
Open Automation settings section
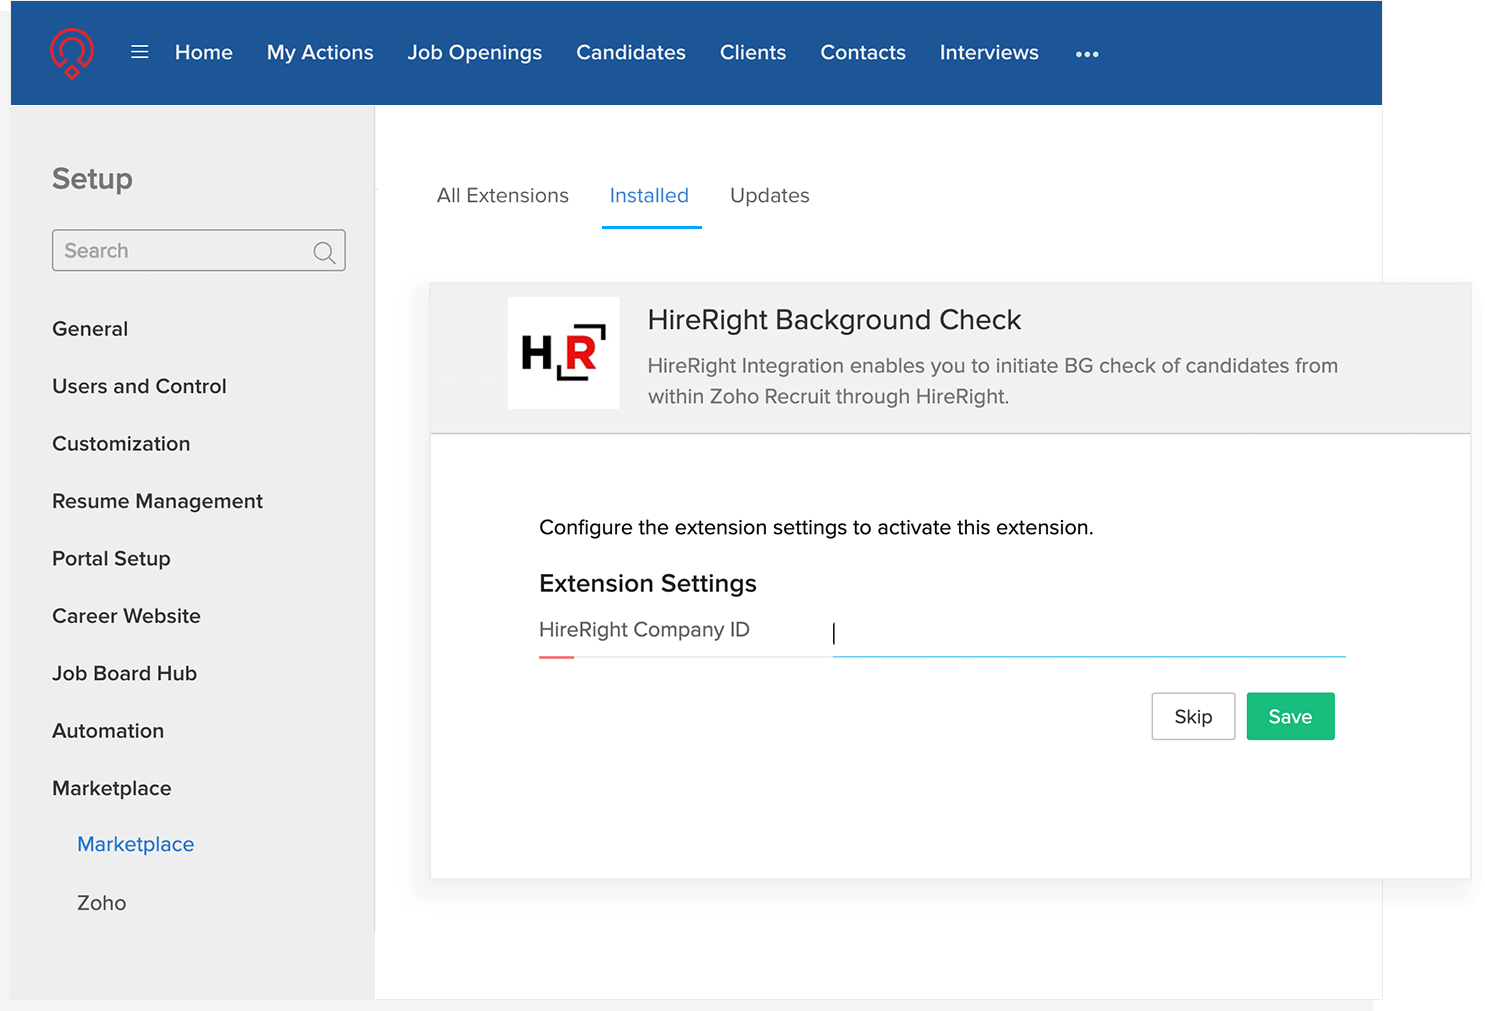(x=108, y=731)
